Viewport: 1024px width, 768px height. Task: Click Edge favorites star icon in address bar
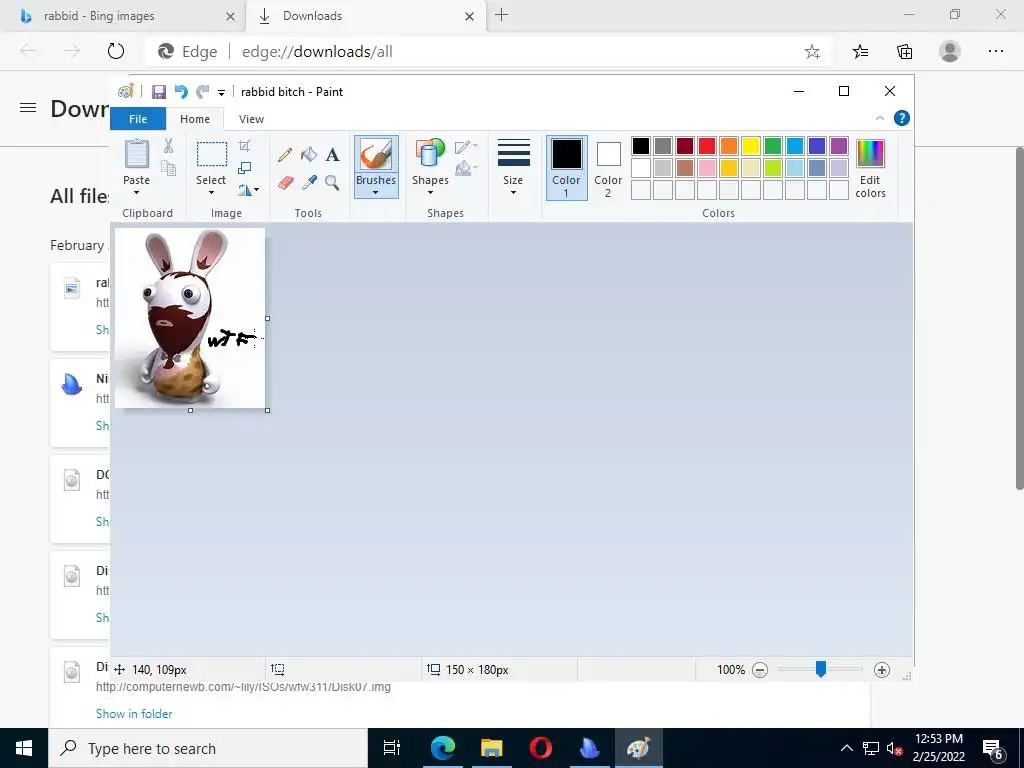pyautogui.click(x=812, y=52)
